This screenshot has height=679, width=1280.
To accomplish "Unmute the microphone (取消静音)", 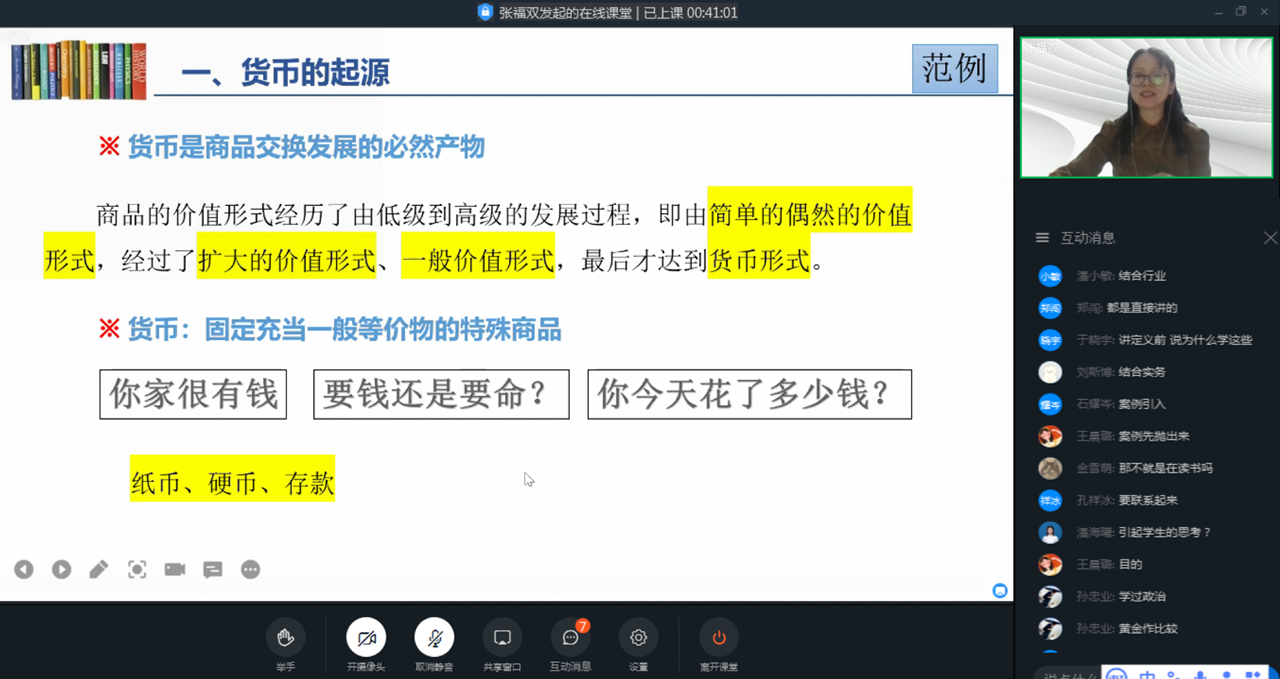I will click(x=434, y=638).
